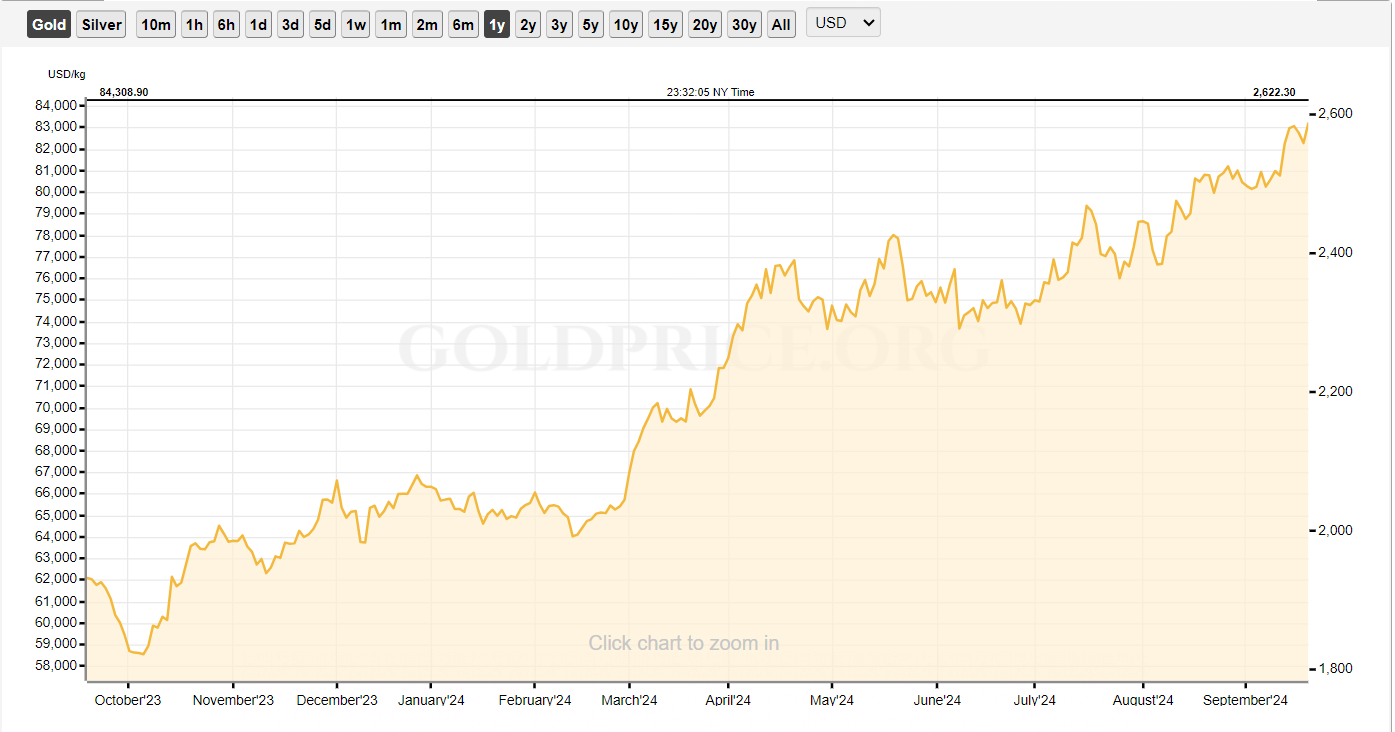The height and width of the screenshot is (732, 1395).
Task: Select the Gold tab
Action: (x=49, y=24)
